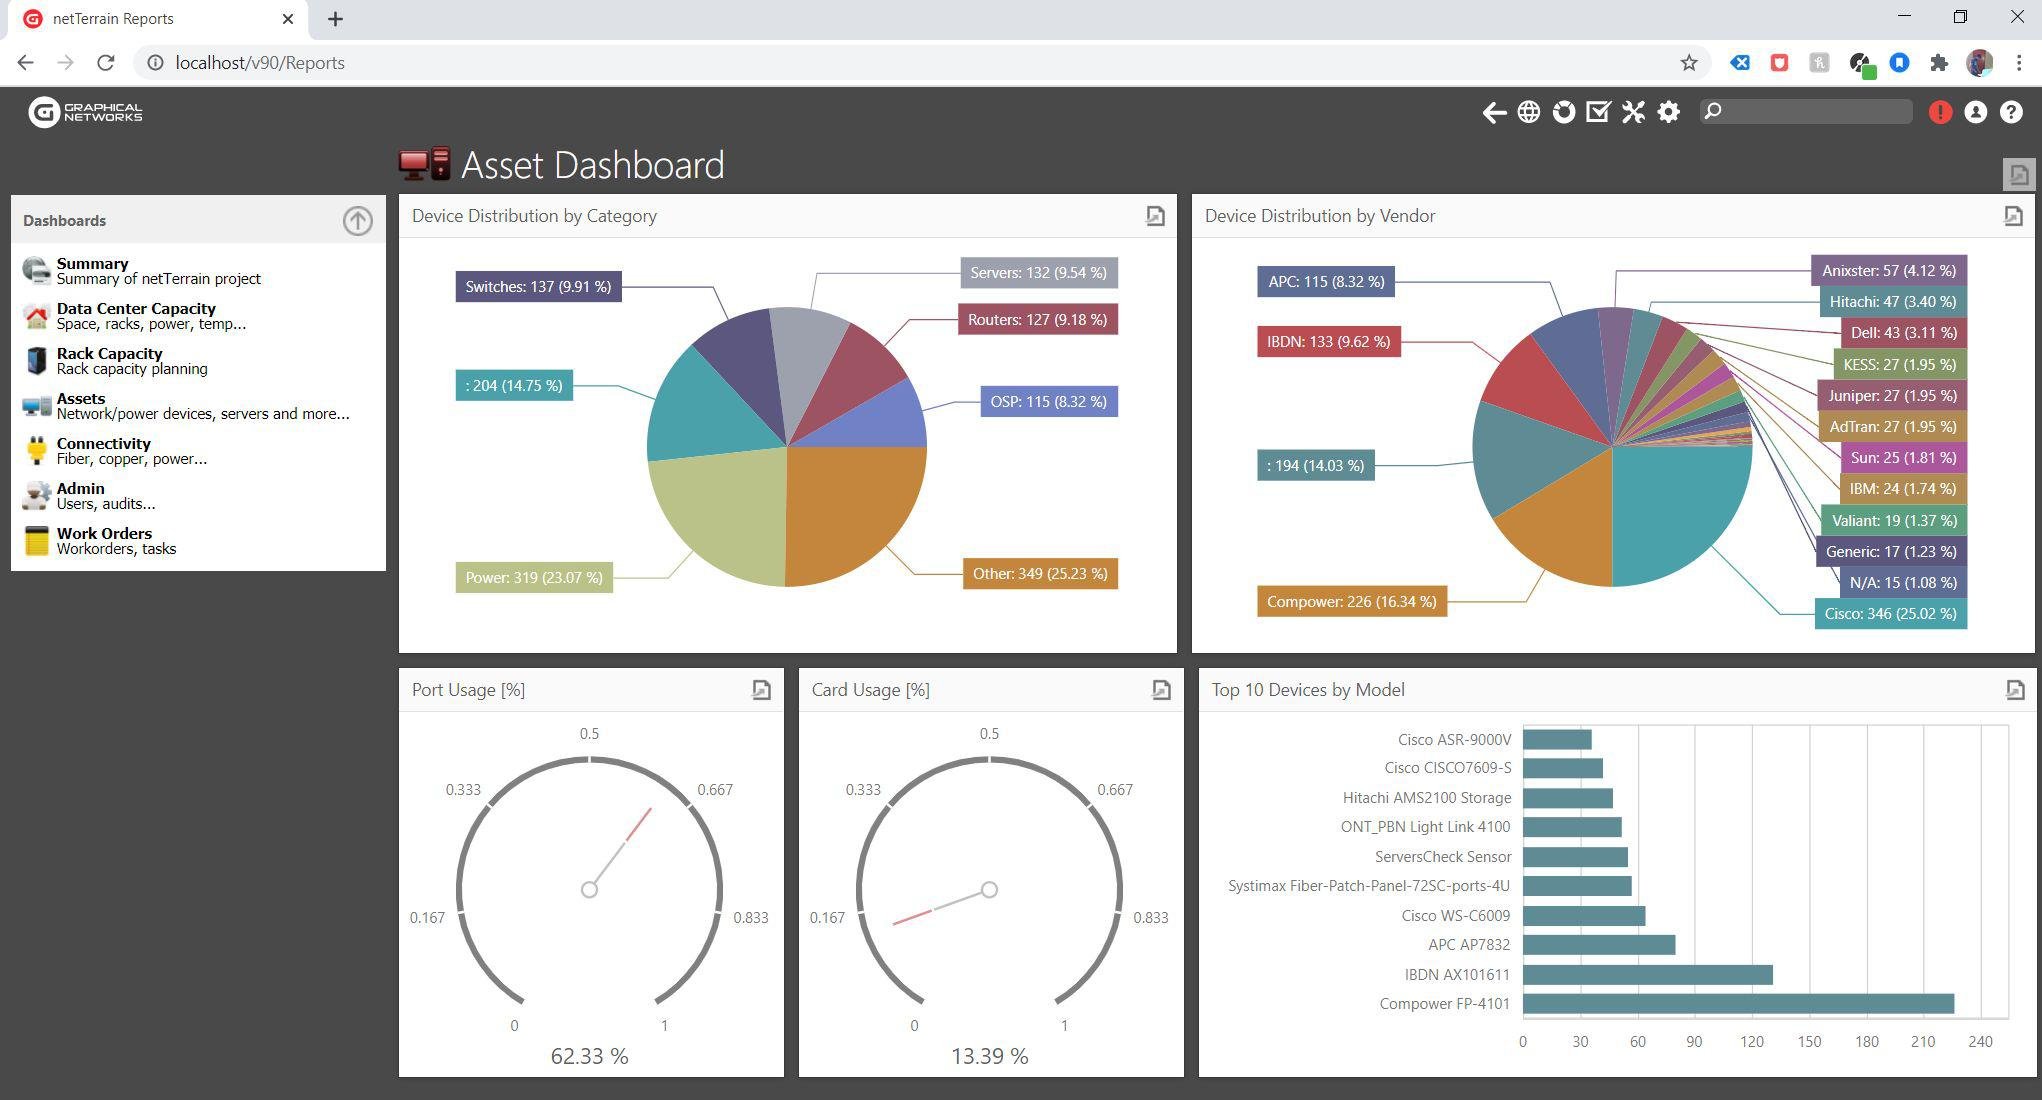
Task: Open the globe icon in top toolbar
Action: [1528, 112]
